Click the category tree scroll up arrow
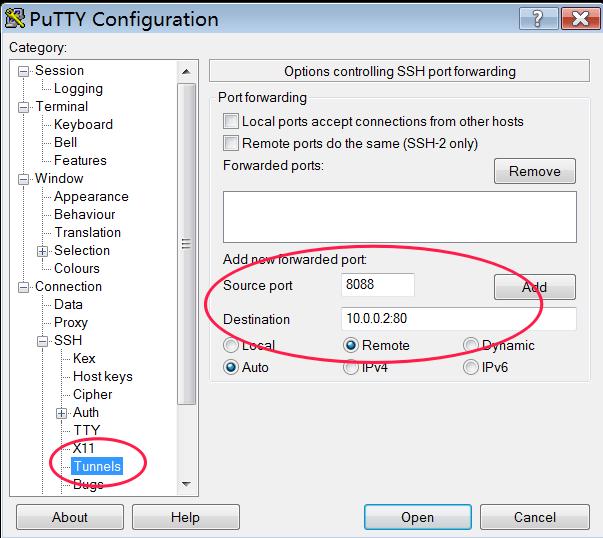603x538 pixels. click(x=187, y=72)
